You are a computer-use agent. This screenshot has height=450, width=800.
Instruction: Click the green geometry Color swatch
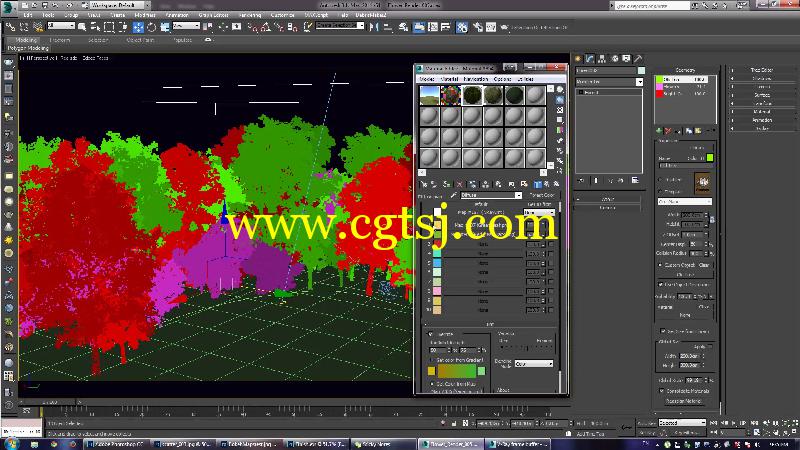click(710, 158)
